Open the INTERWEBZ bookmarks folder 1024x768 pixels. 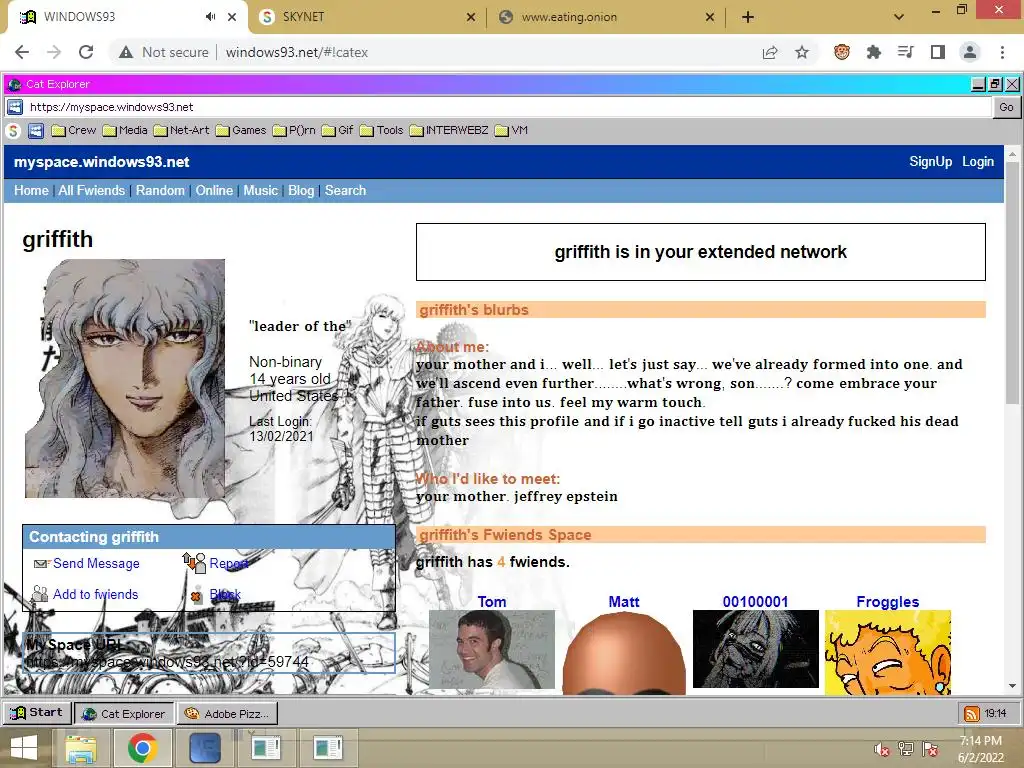click(x=449, y=131)
